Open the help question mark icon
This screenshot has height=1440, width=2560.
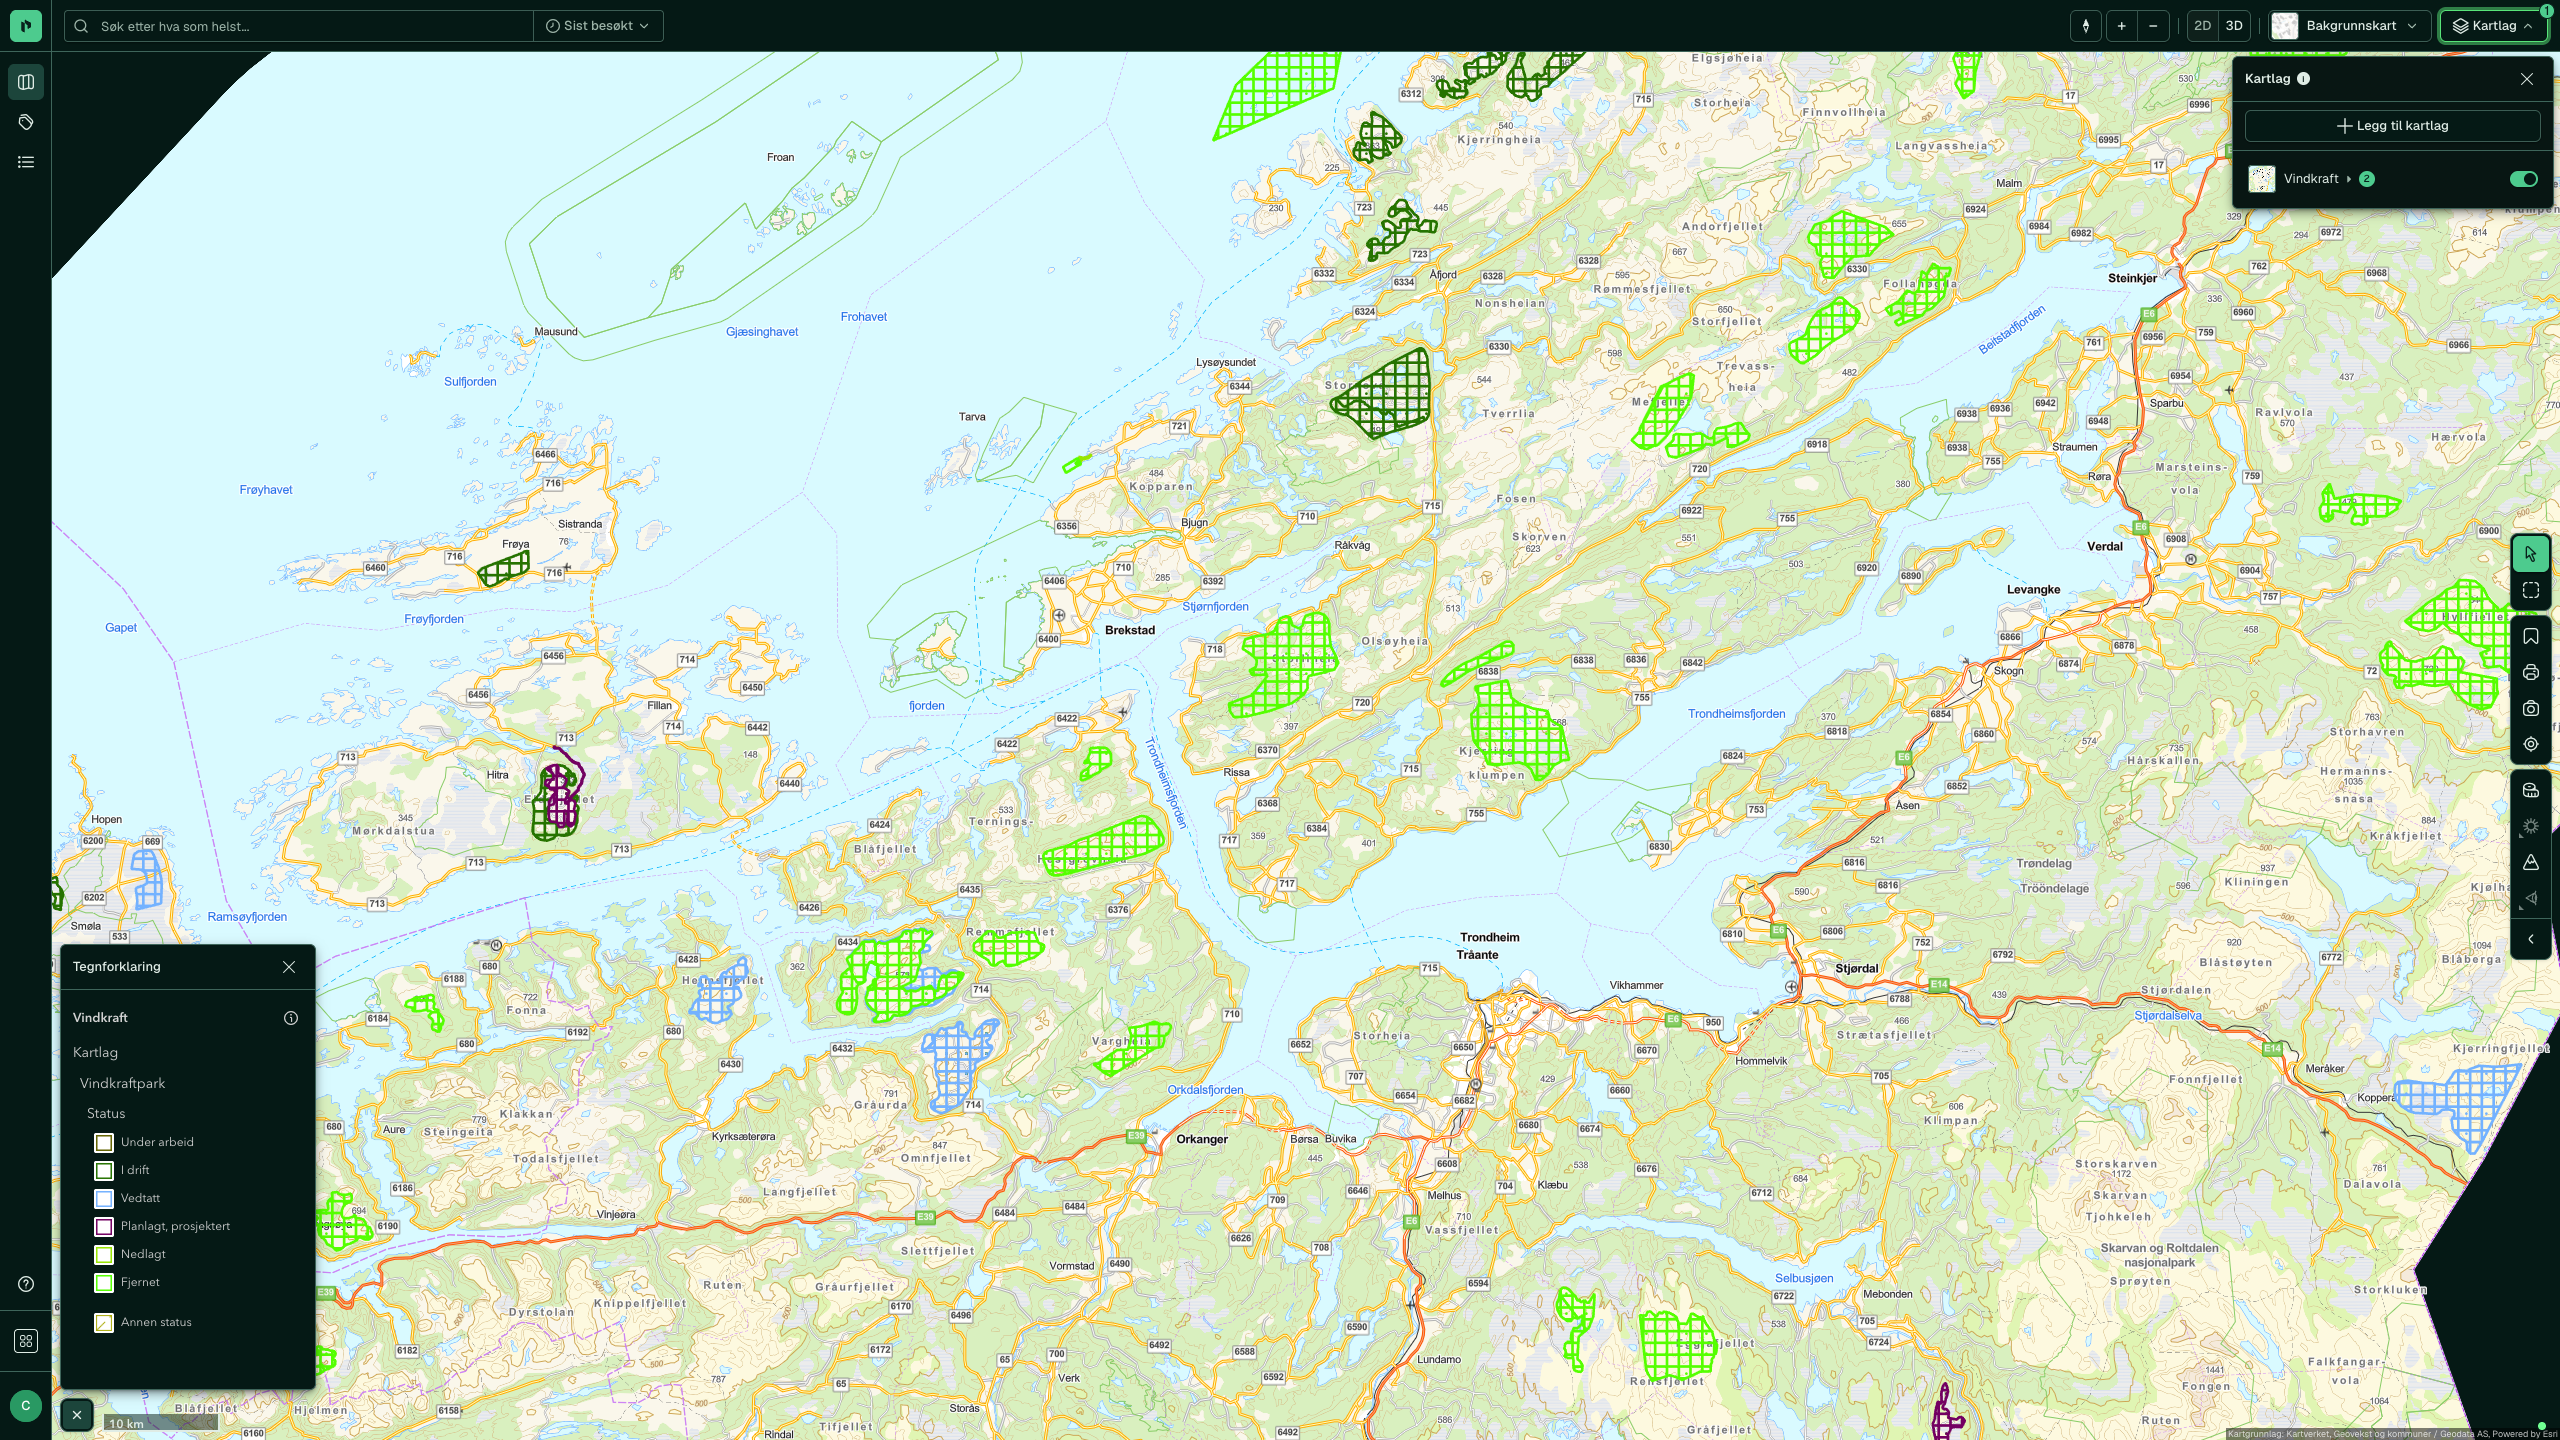click(26, 1284)
